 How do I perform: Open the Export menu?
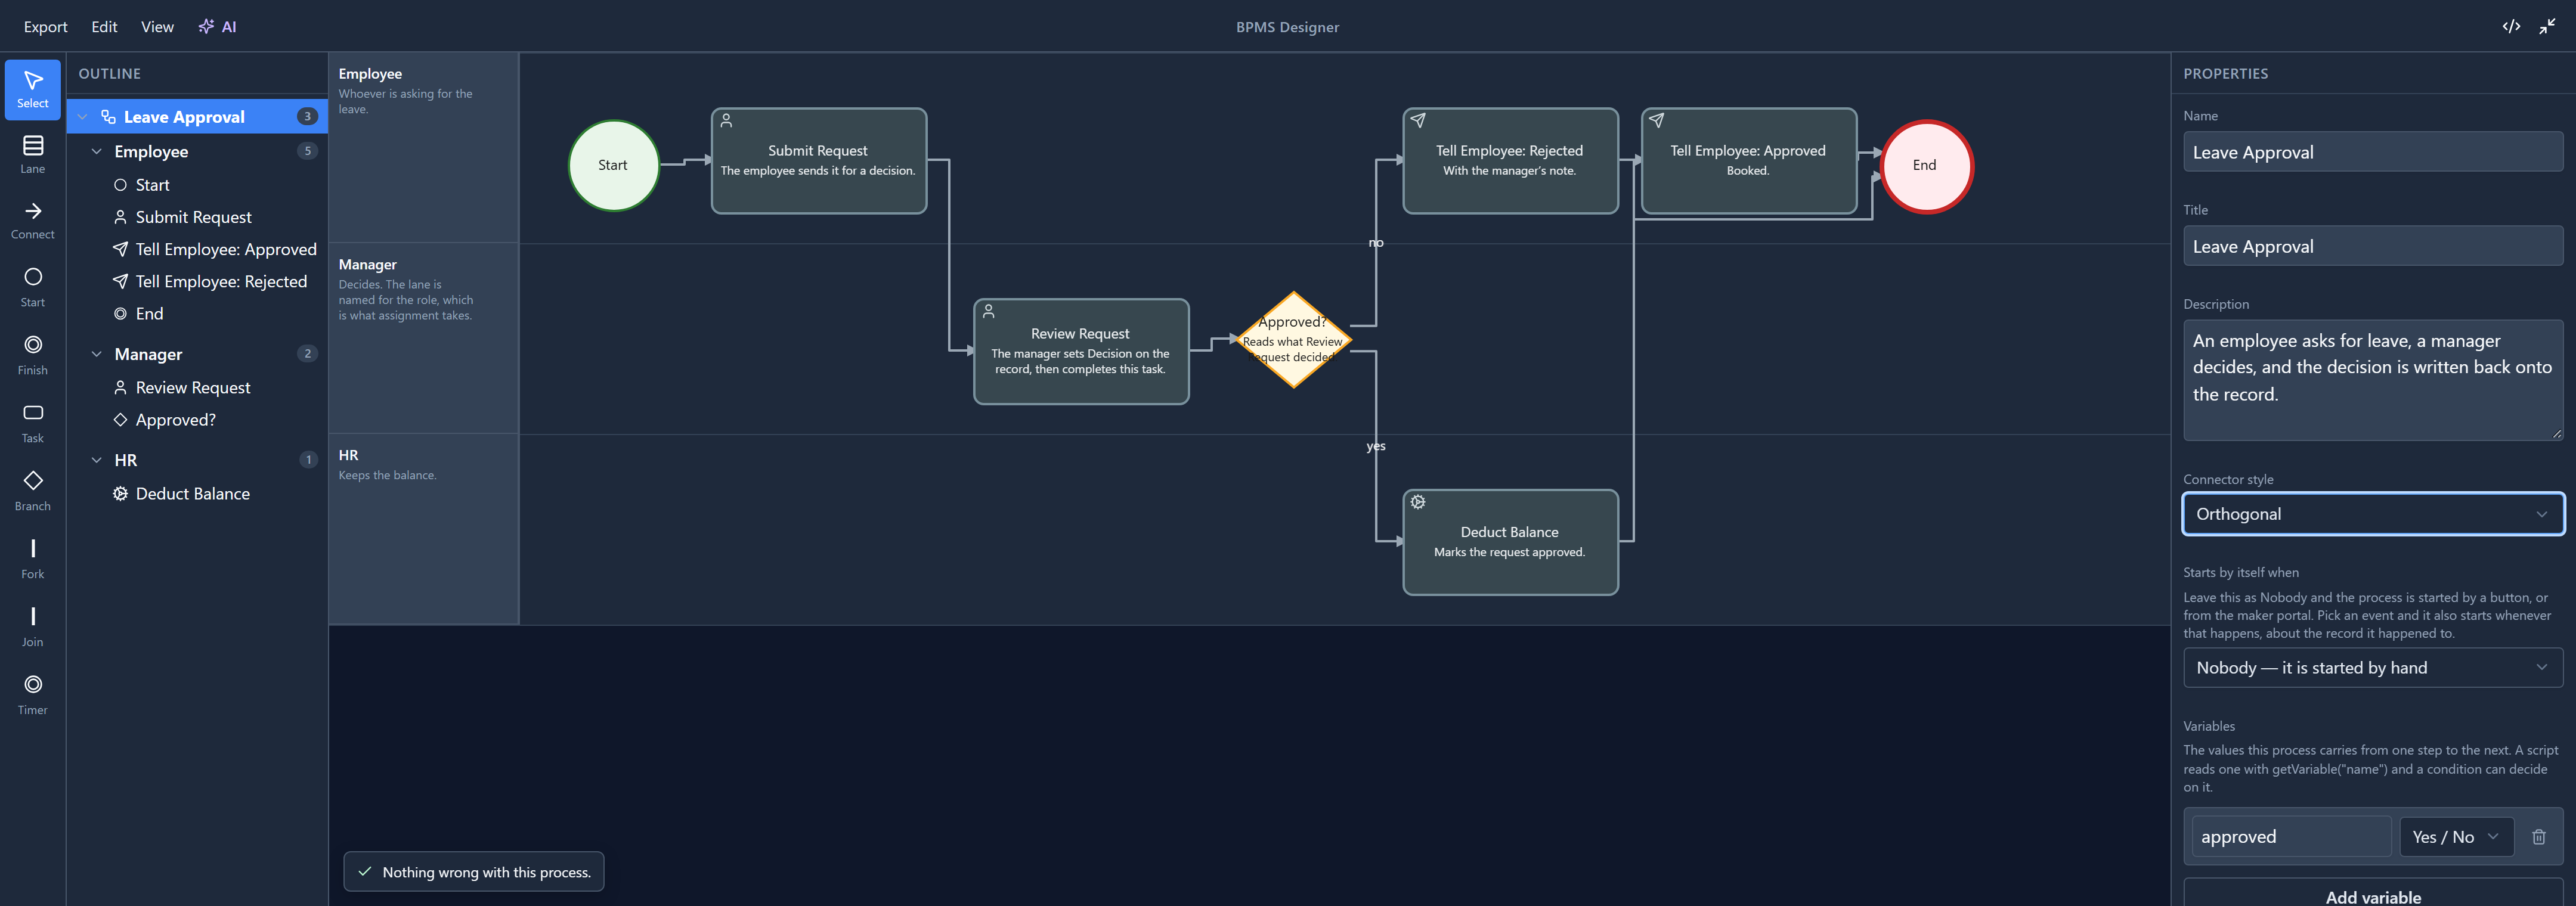(x=46, y=27)
